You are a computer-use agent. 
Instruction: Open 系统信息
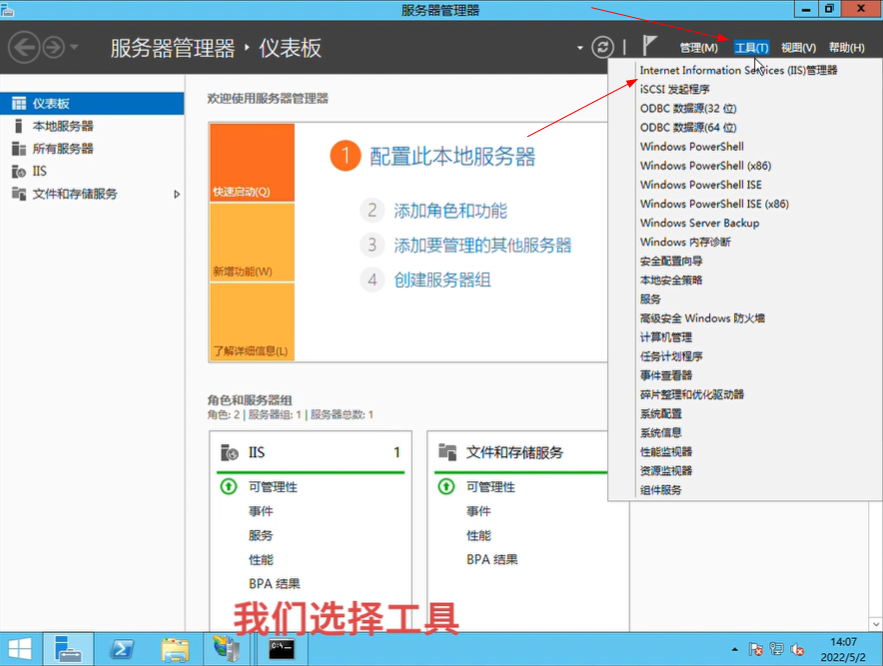click(661, 433)
